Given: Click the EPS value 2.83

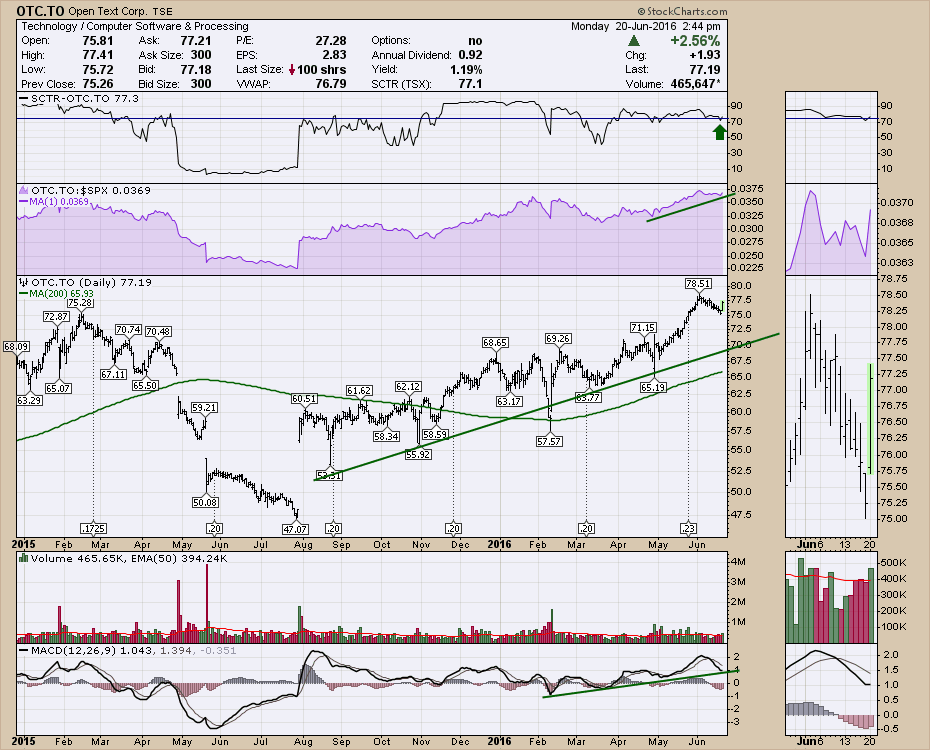Looking at the screenshot, I should coord(335,55).
